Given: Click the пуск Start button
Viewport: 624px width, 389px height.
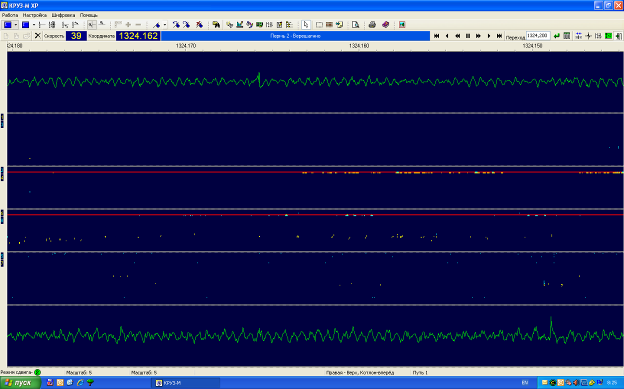Looking at the screenshot, I should tap(20, 383).
